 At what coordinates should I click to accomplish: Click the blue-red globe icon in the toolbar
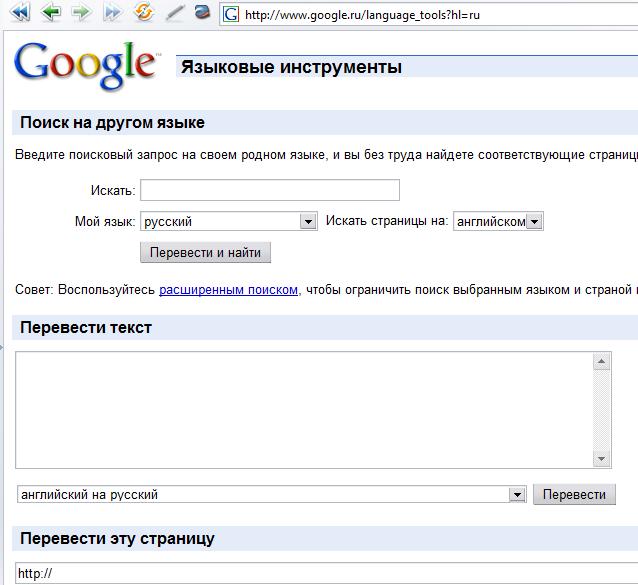(x=202, y=13)
